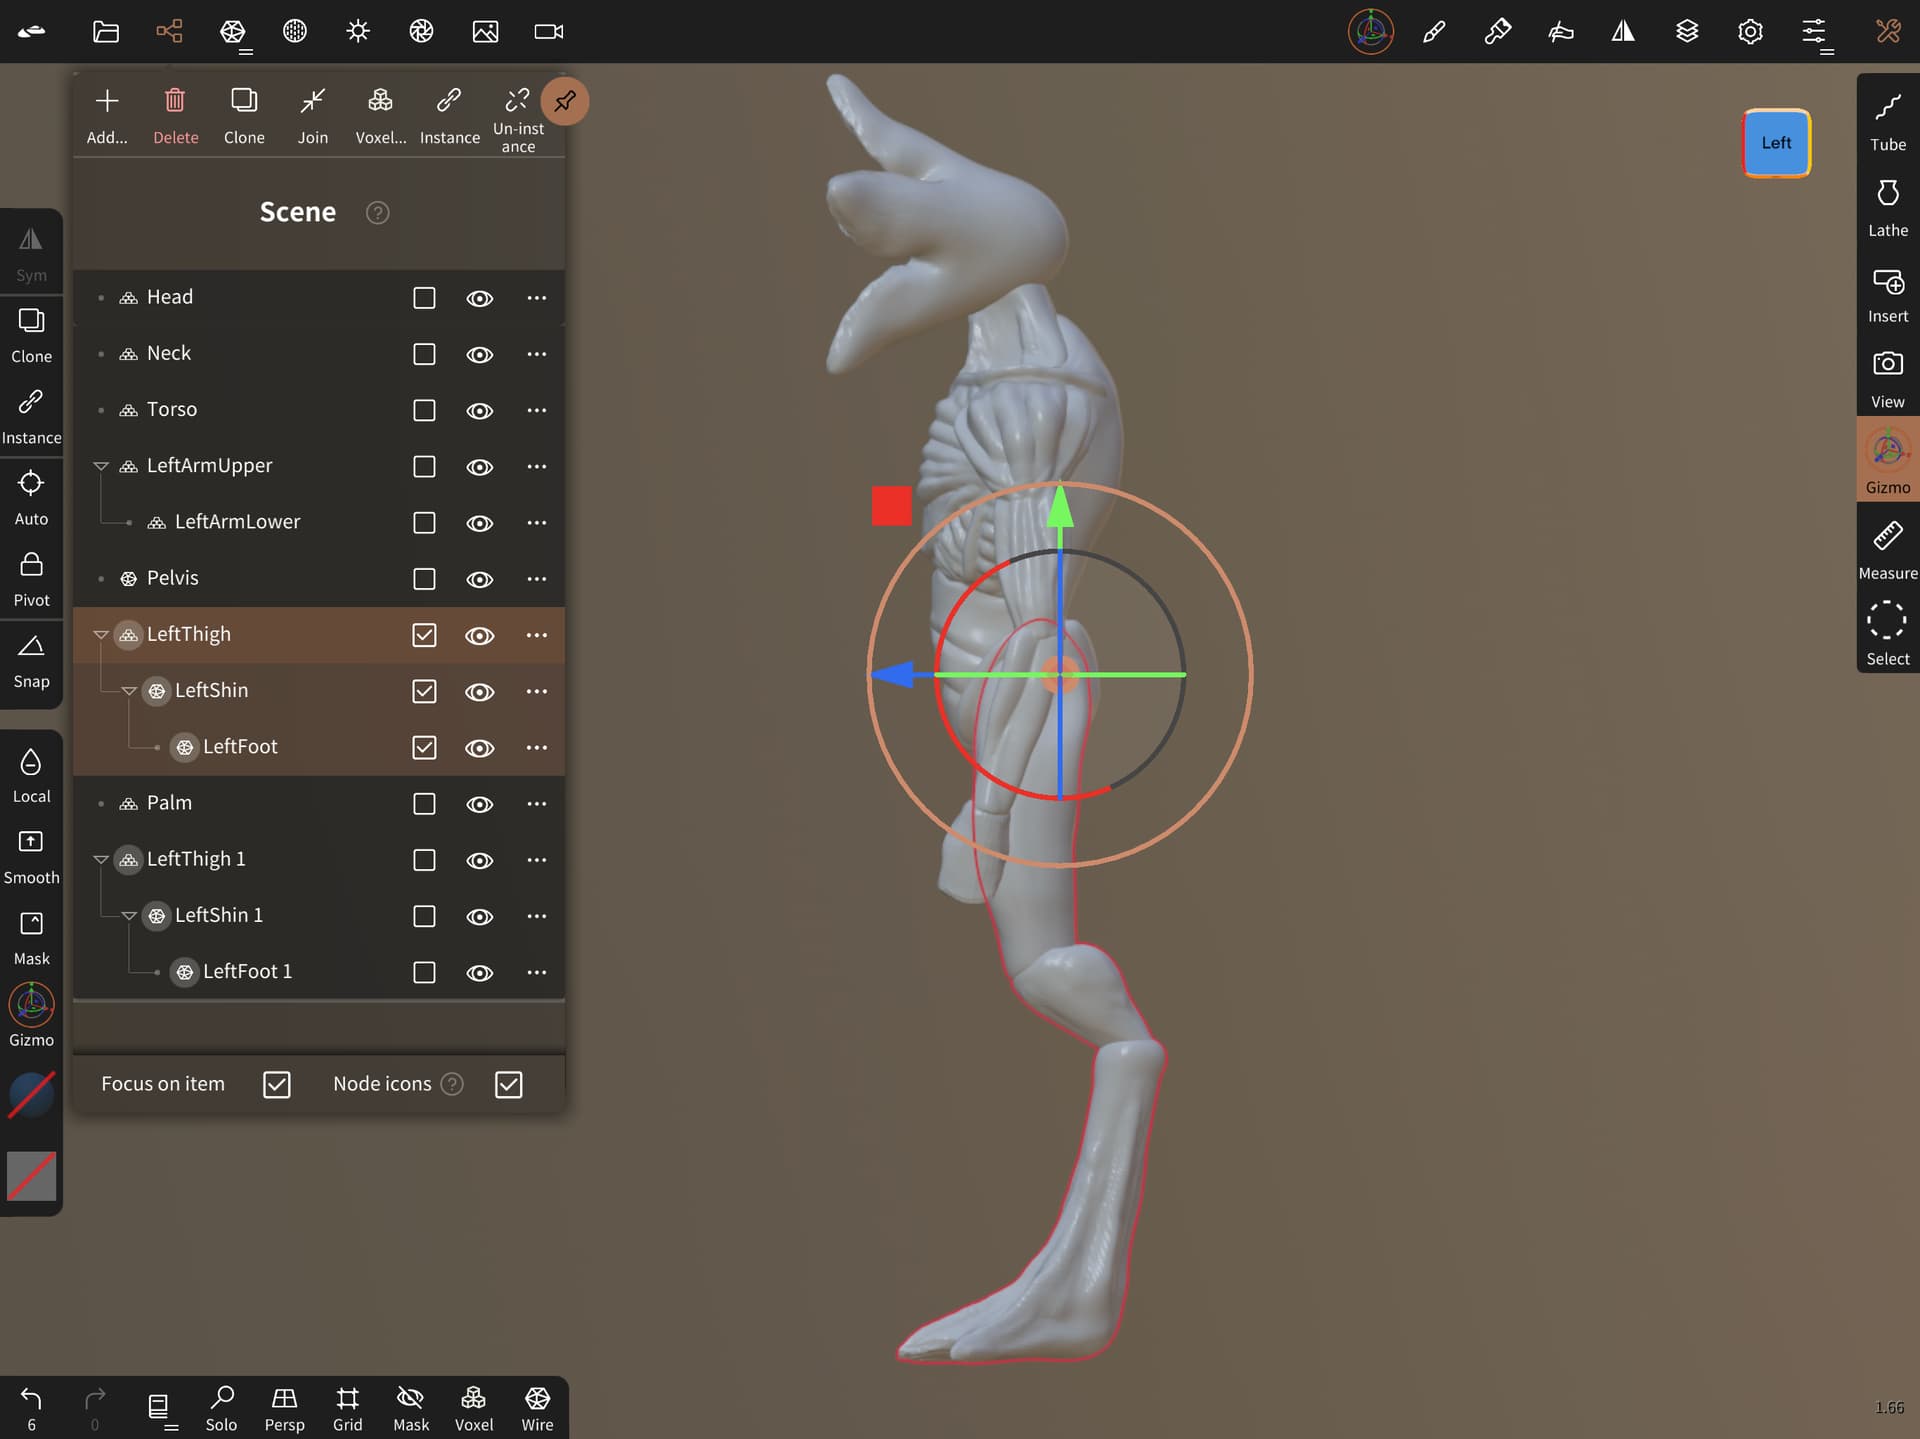Check the Torso selection checkbox
The height and width of the screenshot is (1439, 1920).
click(424, 410)
